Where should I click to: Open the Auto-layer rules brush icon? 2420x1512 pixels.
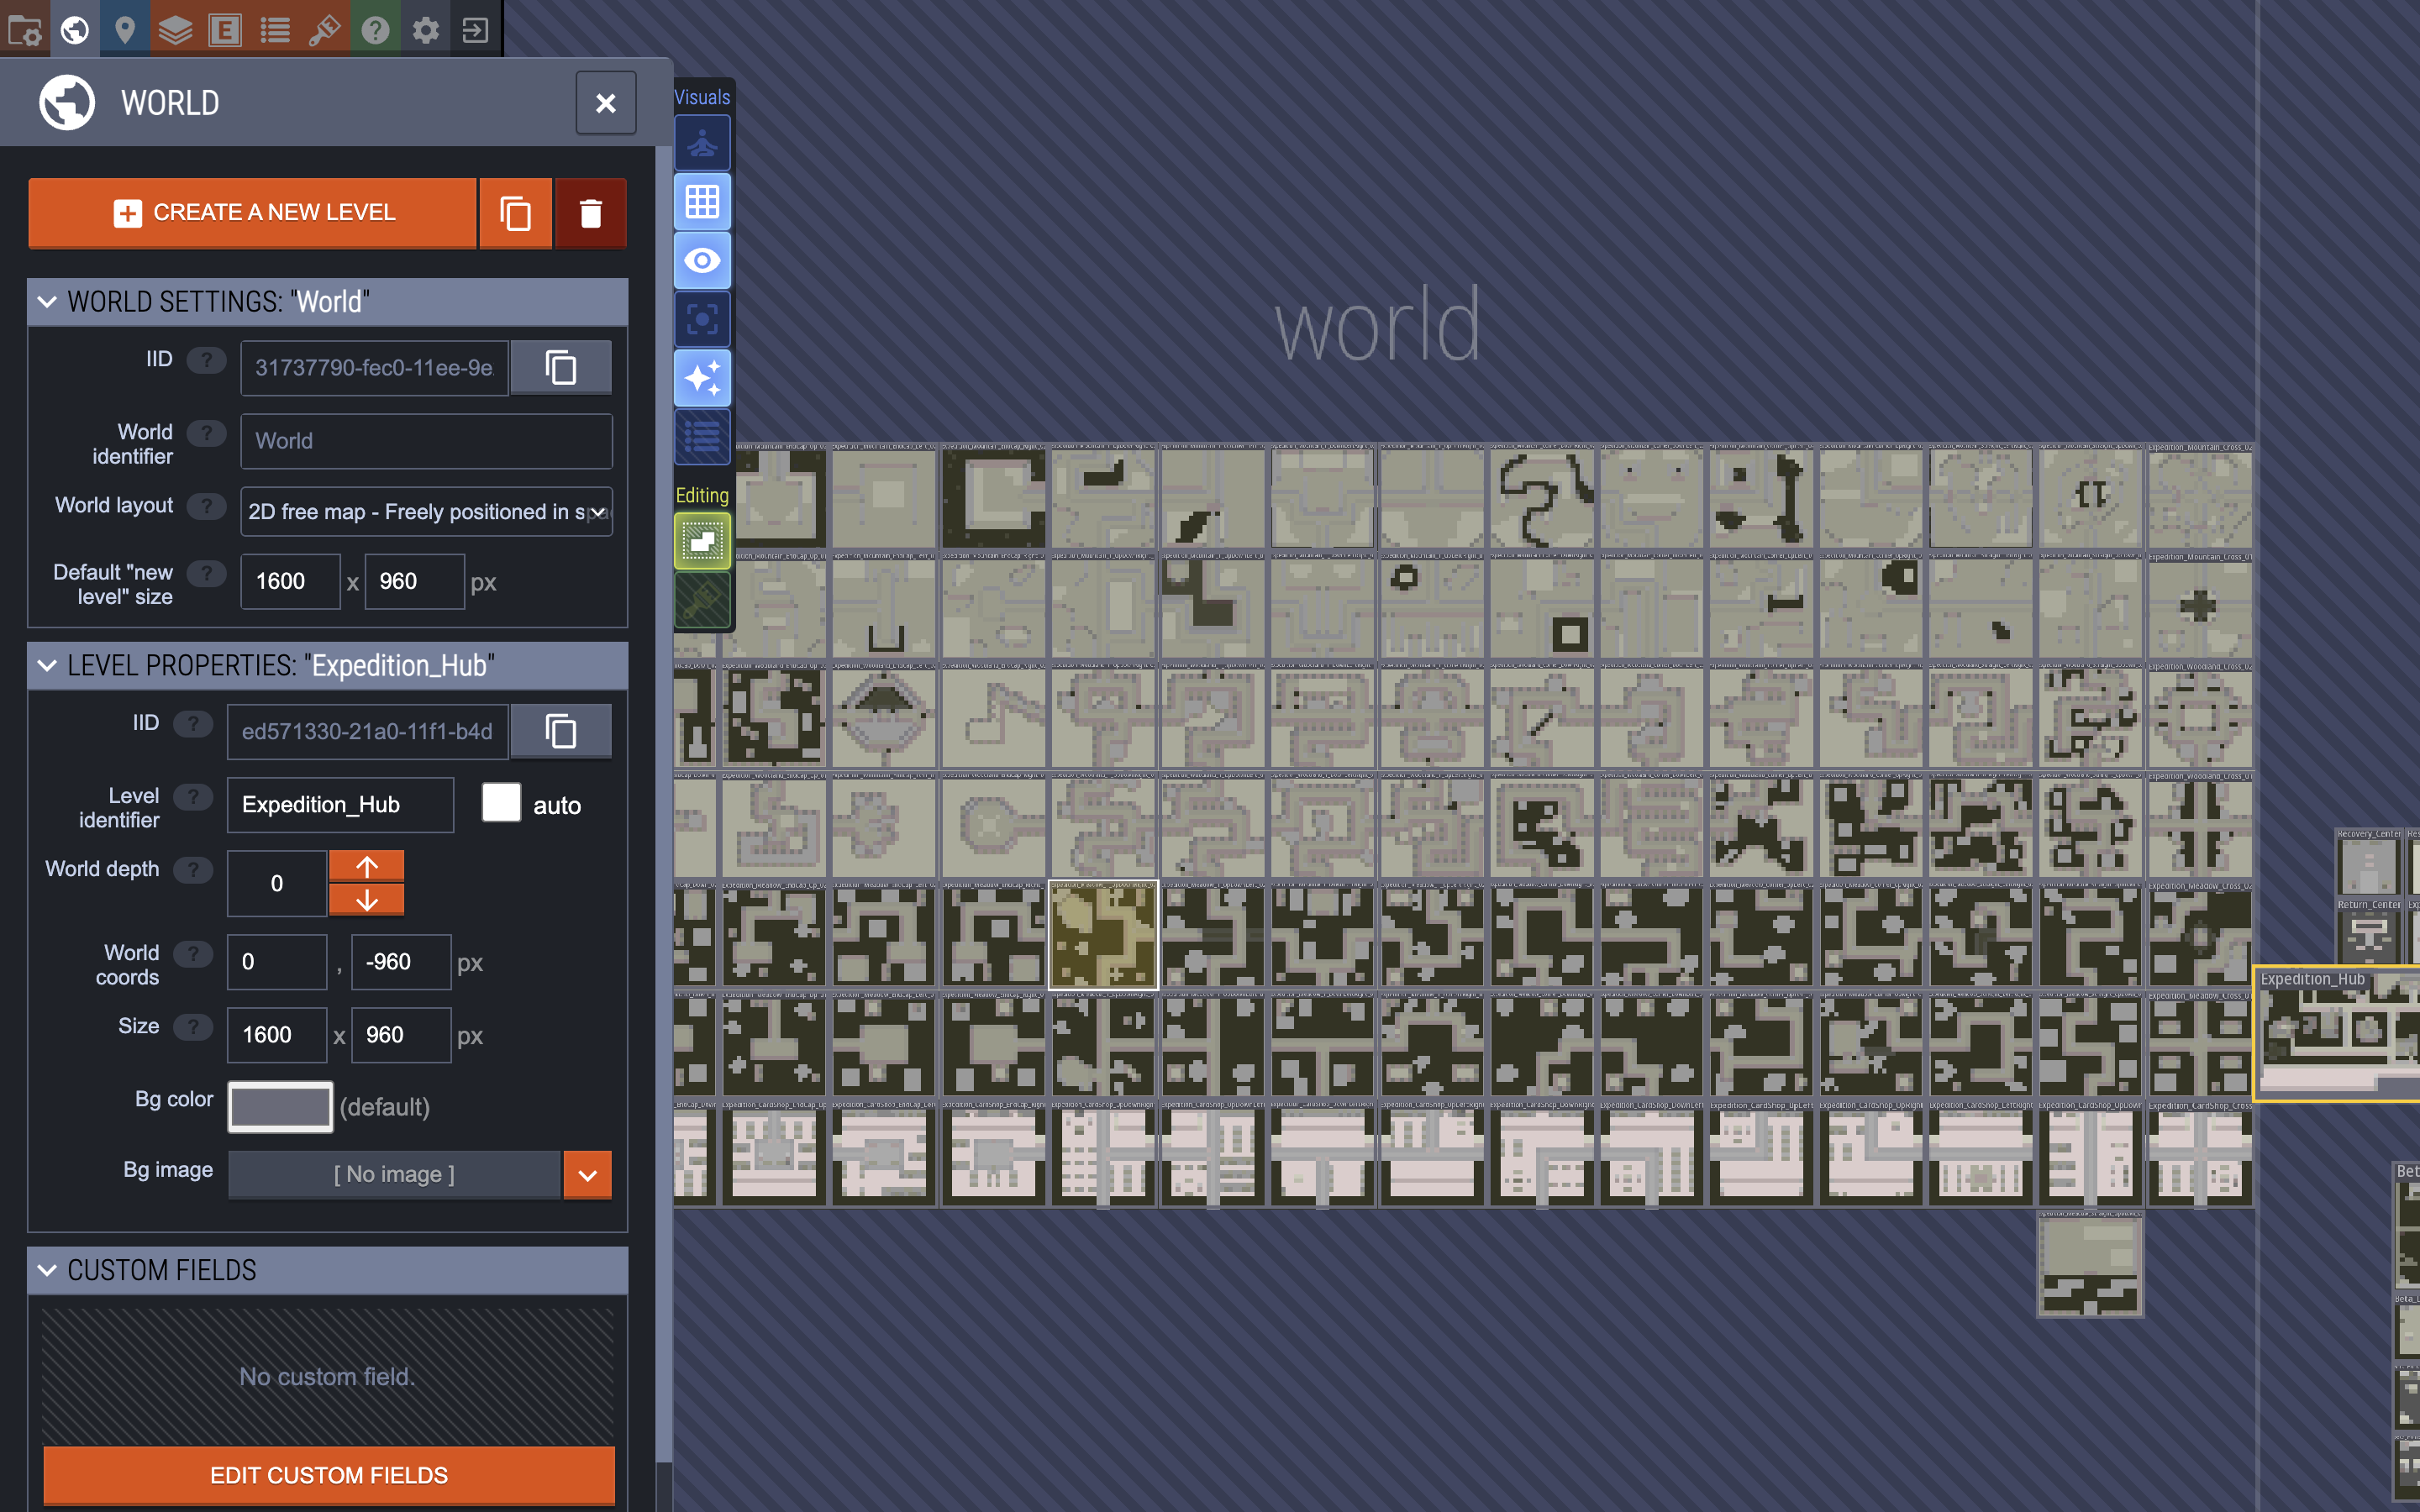tap(325, 29)
